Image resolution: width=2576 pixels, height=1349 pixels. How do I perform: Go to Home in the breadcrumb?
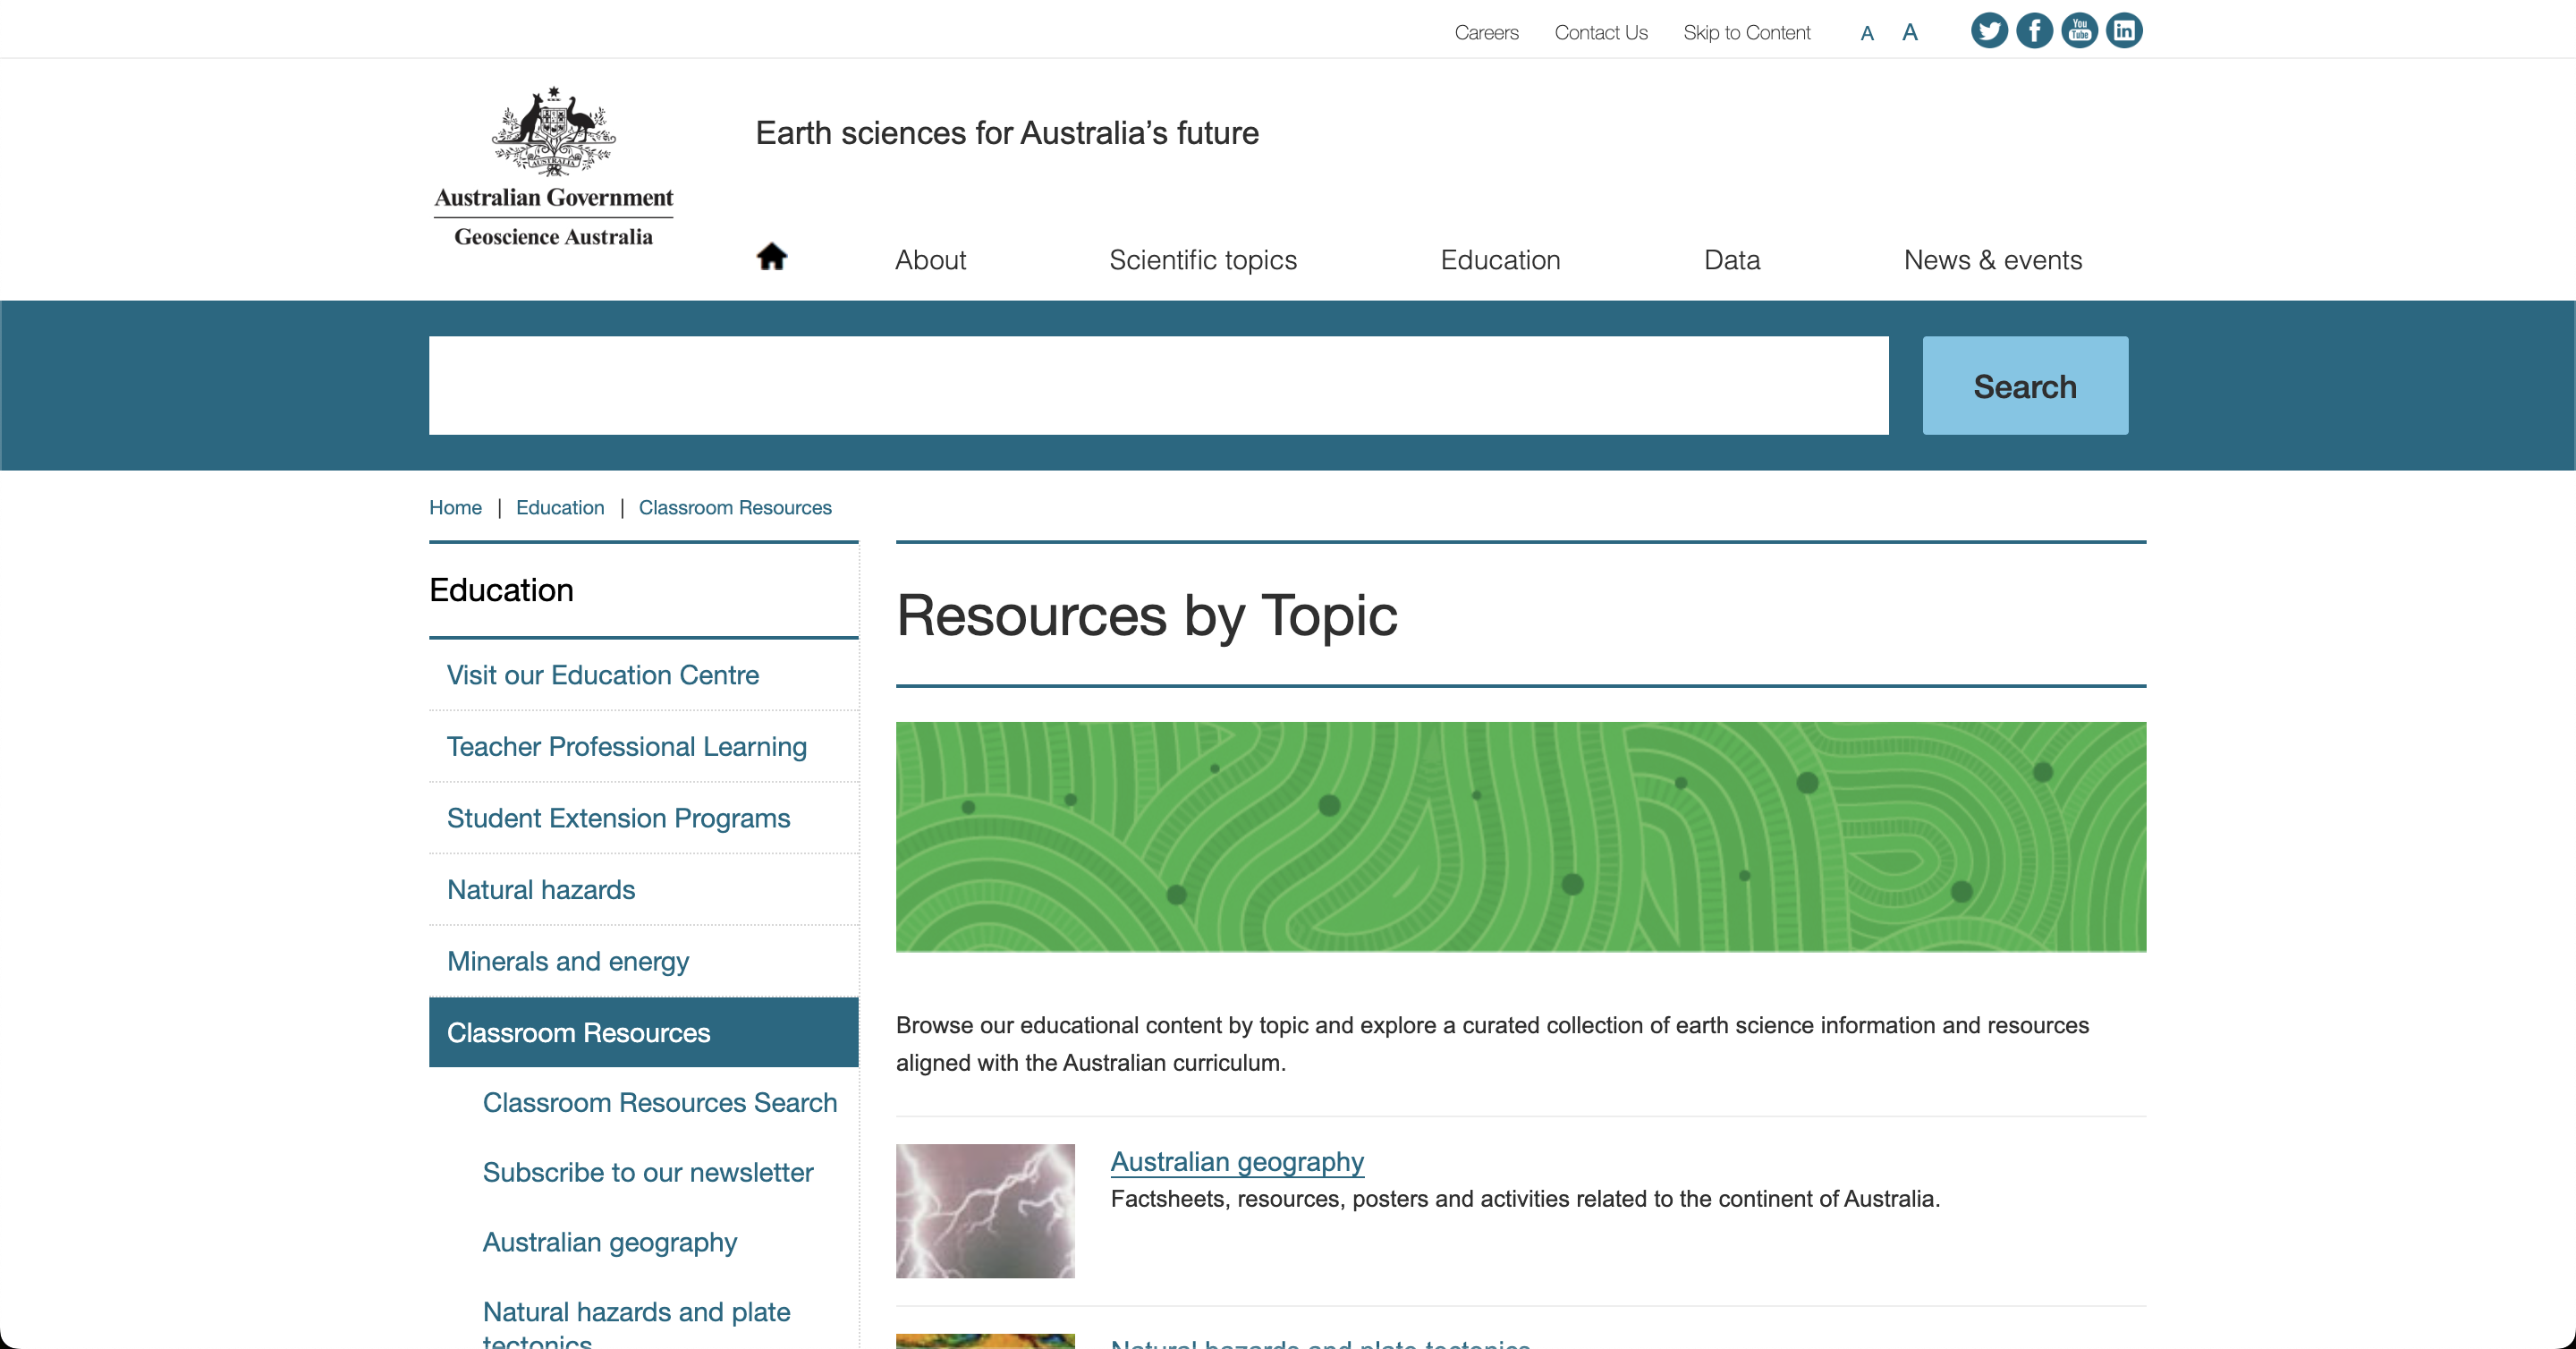pyautogui.click(x=455, y=508)
